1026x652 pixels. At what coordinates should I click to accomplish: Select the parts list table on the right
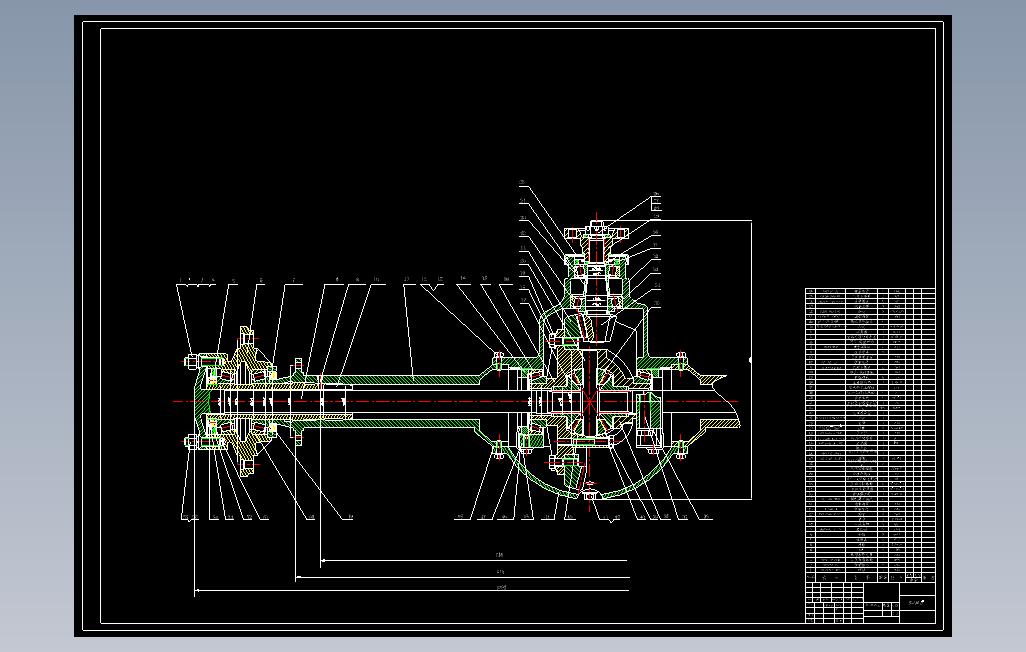pos(870,435)
